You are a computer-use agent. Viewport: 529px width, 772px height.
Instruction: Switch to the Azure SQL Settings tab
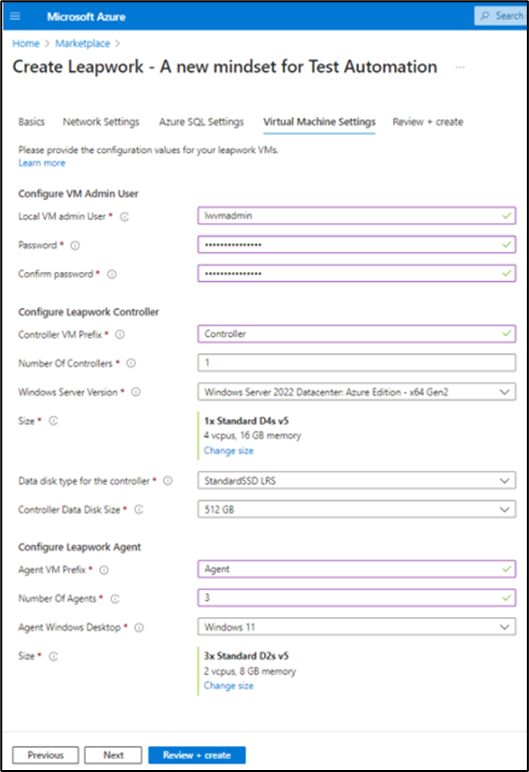point(201,122)
